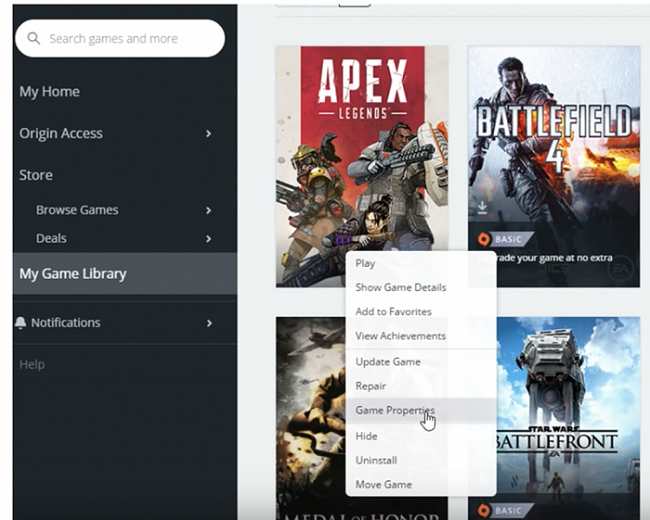This screenshot has width=650, height=520.
Task: Expand the Notifications chevron
Action: click(209, 323)
